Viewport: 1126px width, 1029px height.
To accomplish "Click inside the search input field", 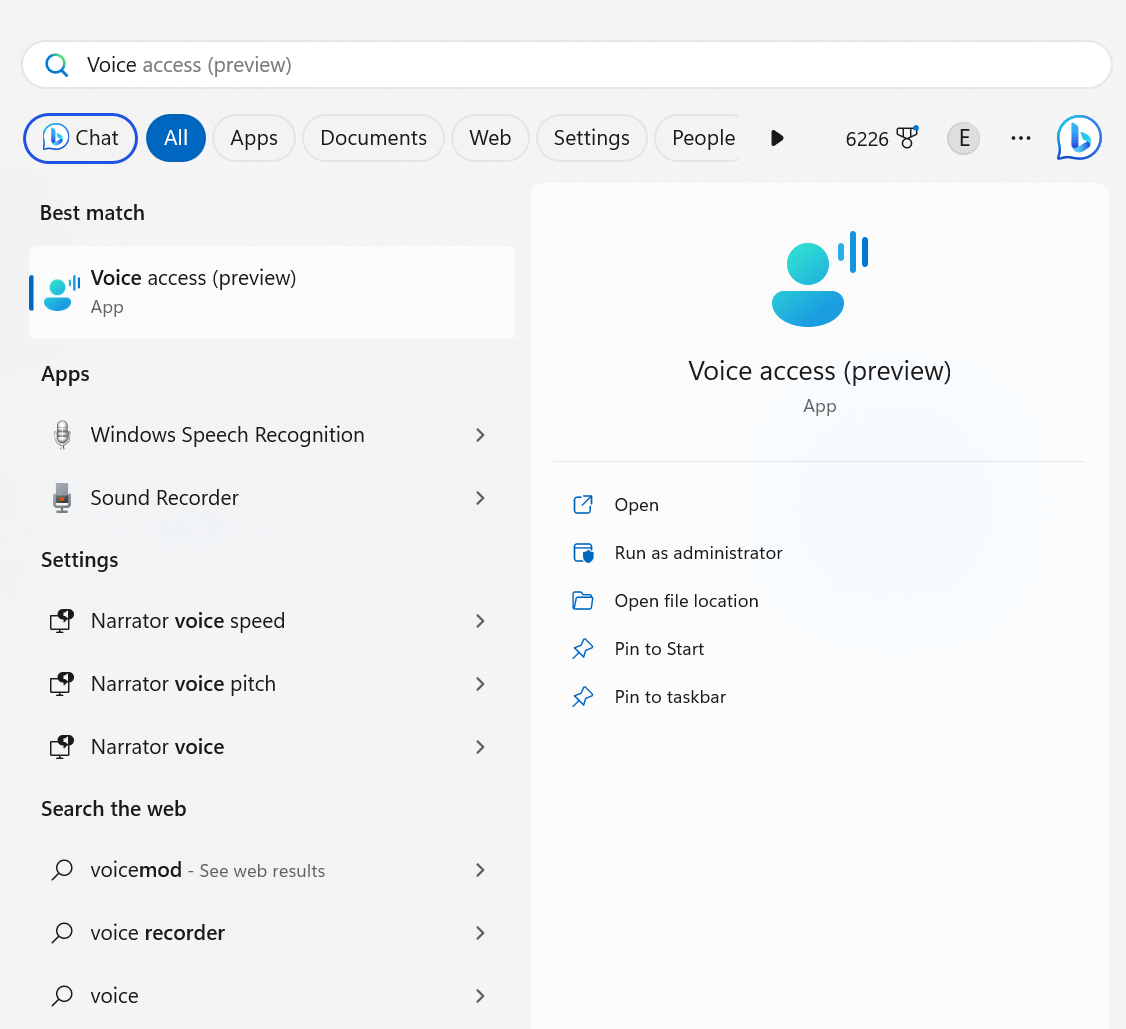I will (x=400, y=64).
